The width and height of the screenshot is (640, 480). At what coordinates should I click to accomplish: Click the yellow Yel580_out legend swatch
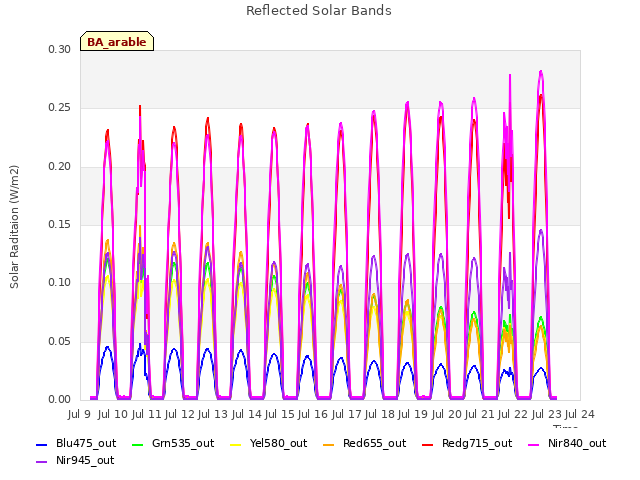point(236,444)
